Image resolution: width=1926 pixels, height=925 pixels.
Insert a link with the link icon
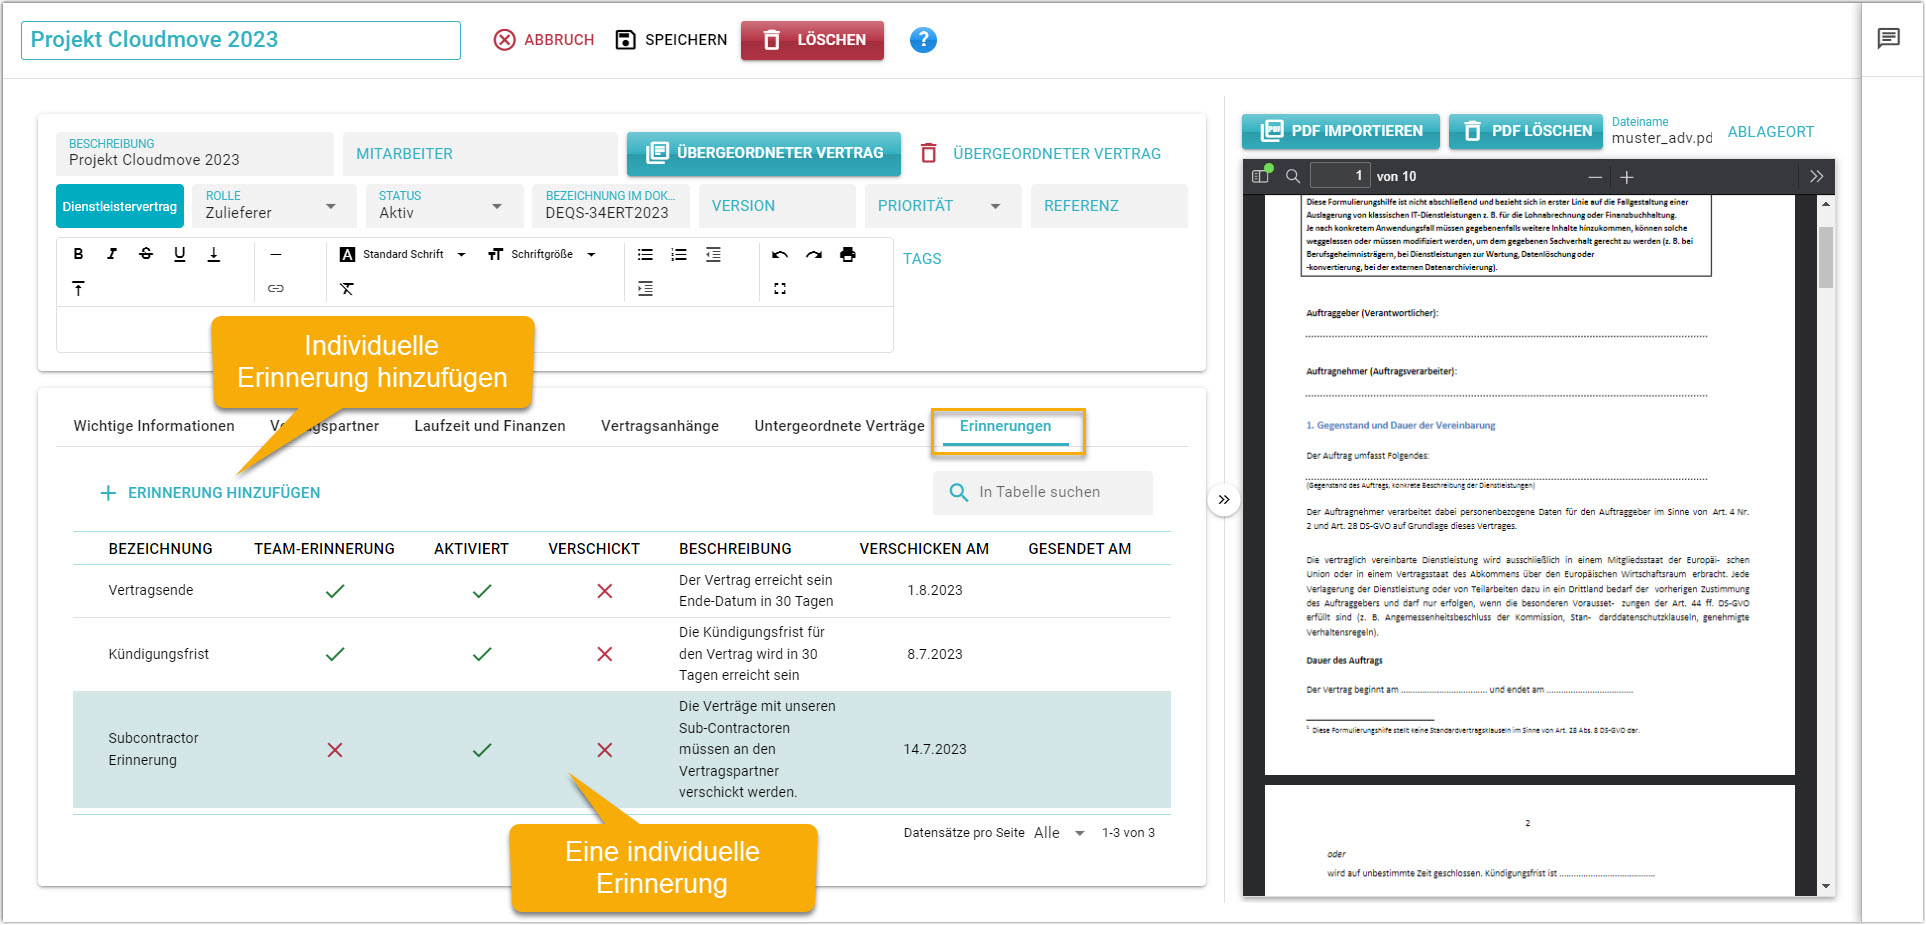[x=276, y=288]
